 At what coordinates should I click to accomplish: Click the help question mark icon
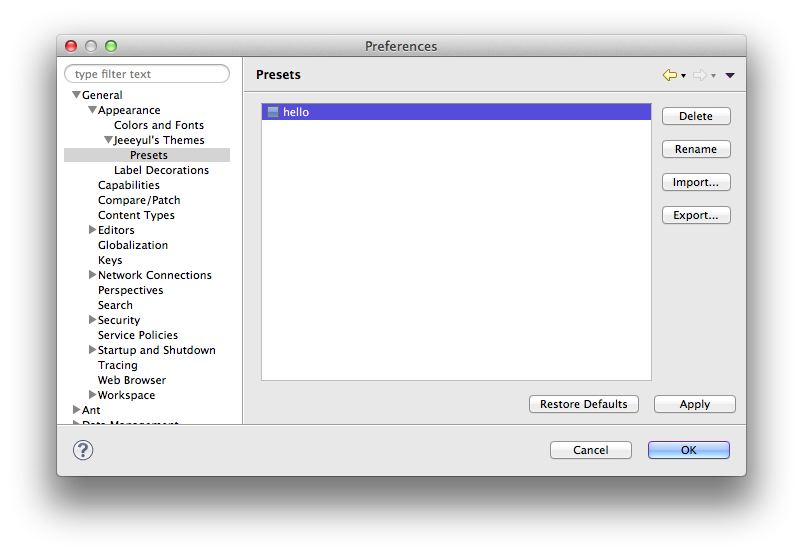point(83,450)
